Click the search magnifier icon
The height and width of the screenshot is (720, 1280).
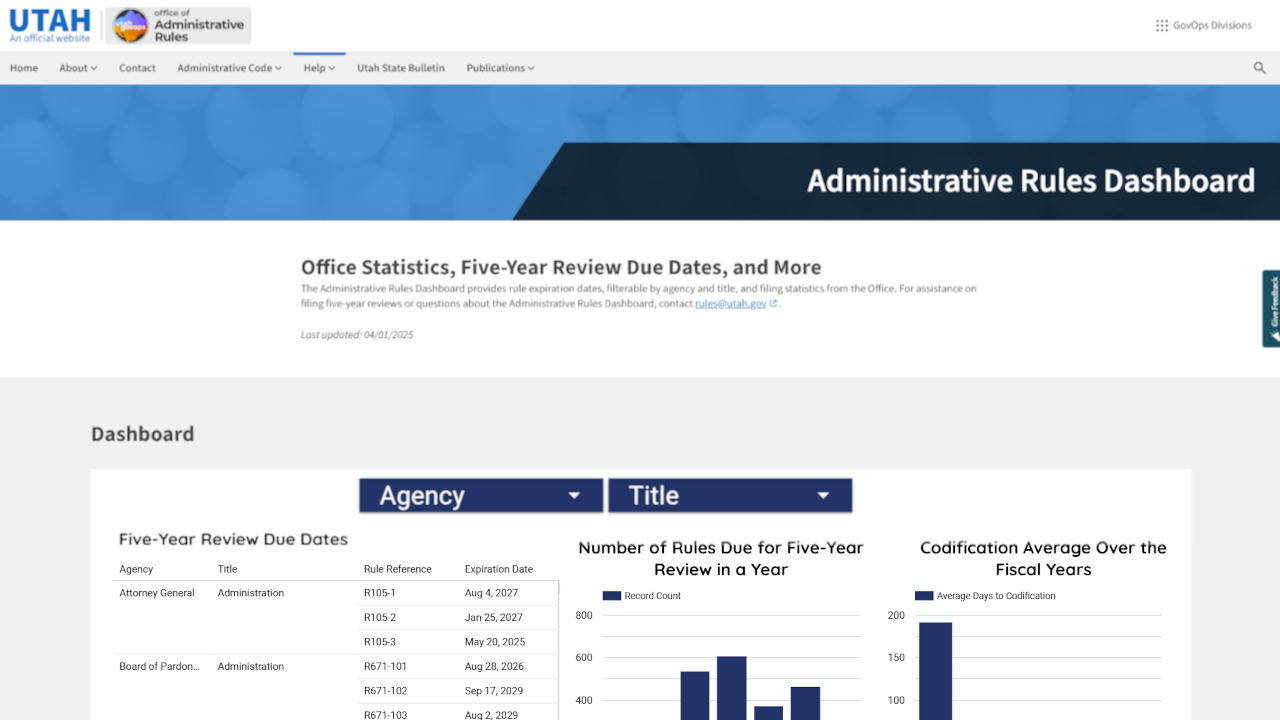coord(1259,68)
